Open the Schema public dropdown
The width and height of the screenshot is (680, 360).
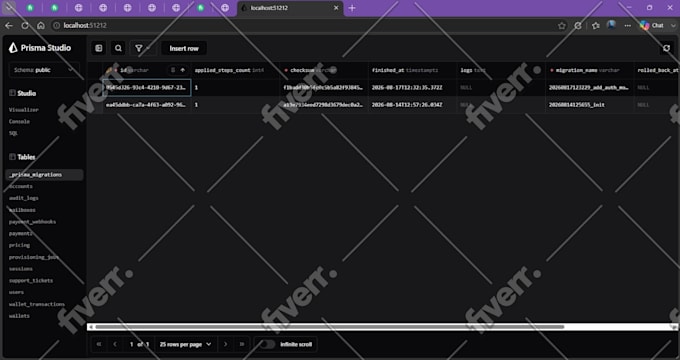click(x=44, y=70)
